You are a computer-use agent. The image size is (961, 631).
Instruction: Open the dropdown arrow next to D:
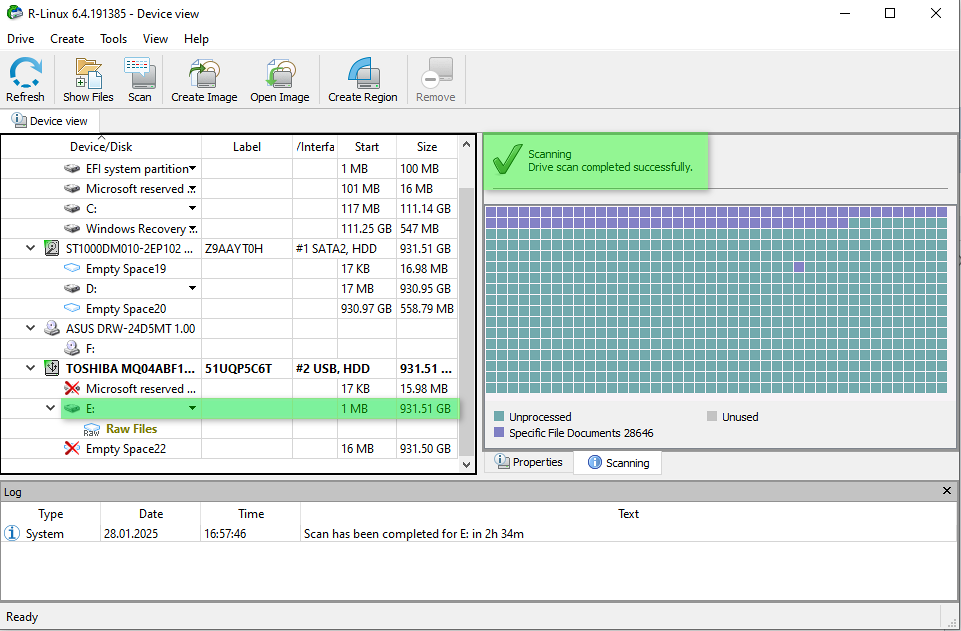click(x=192, y=289)
